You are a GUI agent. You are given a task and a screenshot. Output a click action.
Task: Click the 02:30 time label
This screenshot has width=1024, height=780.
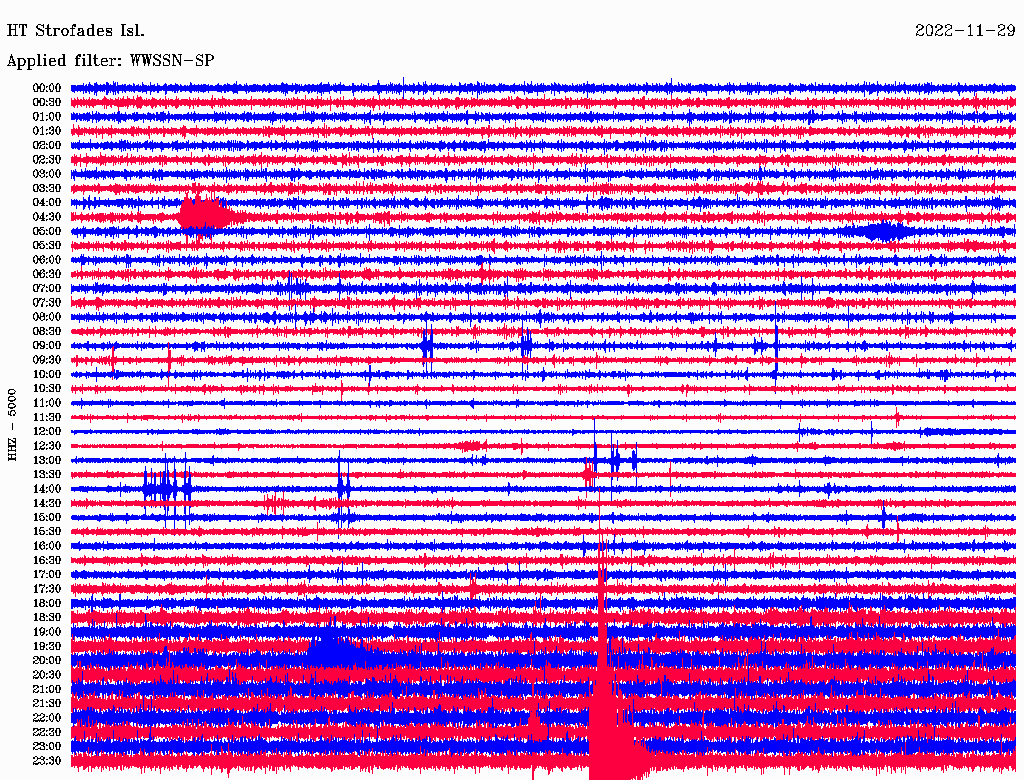(x=47, y=159)
